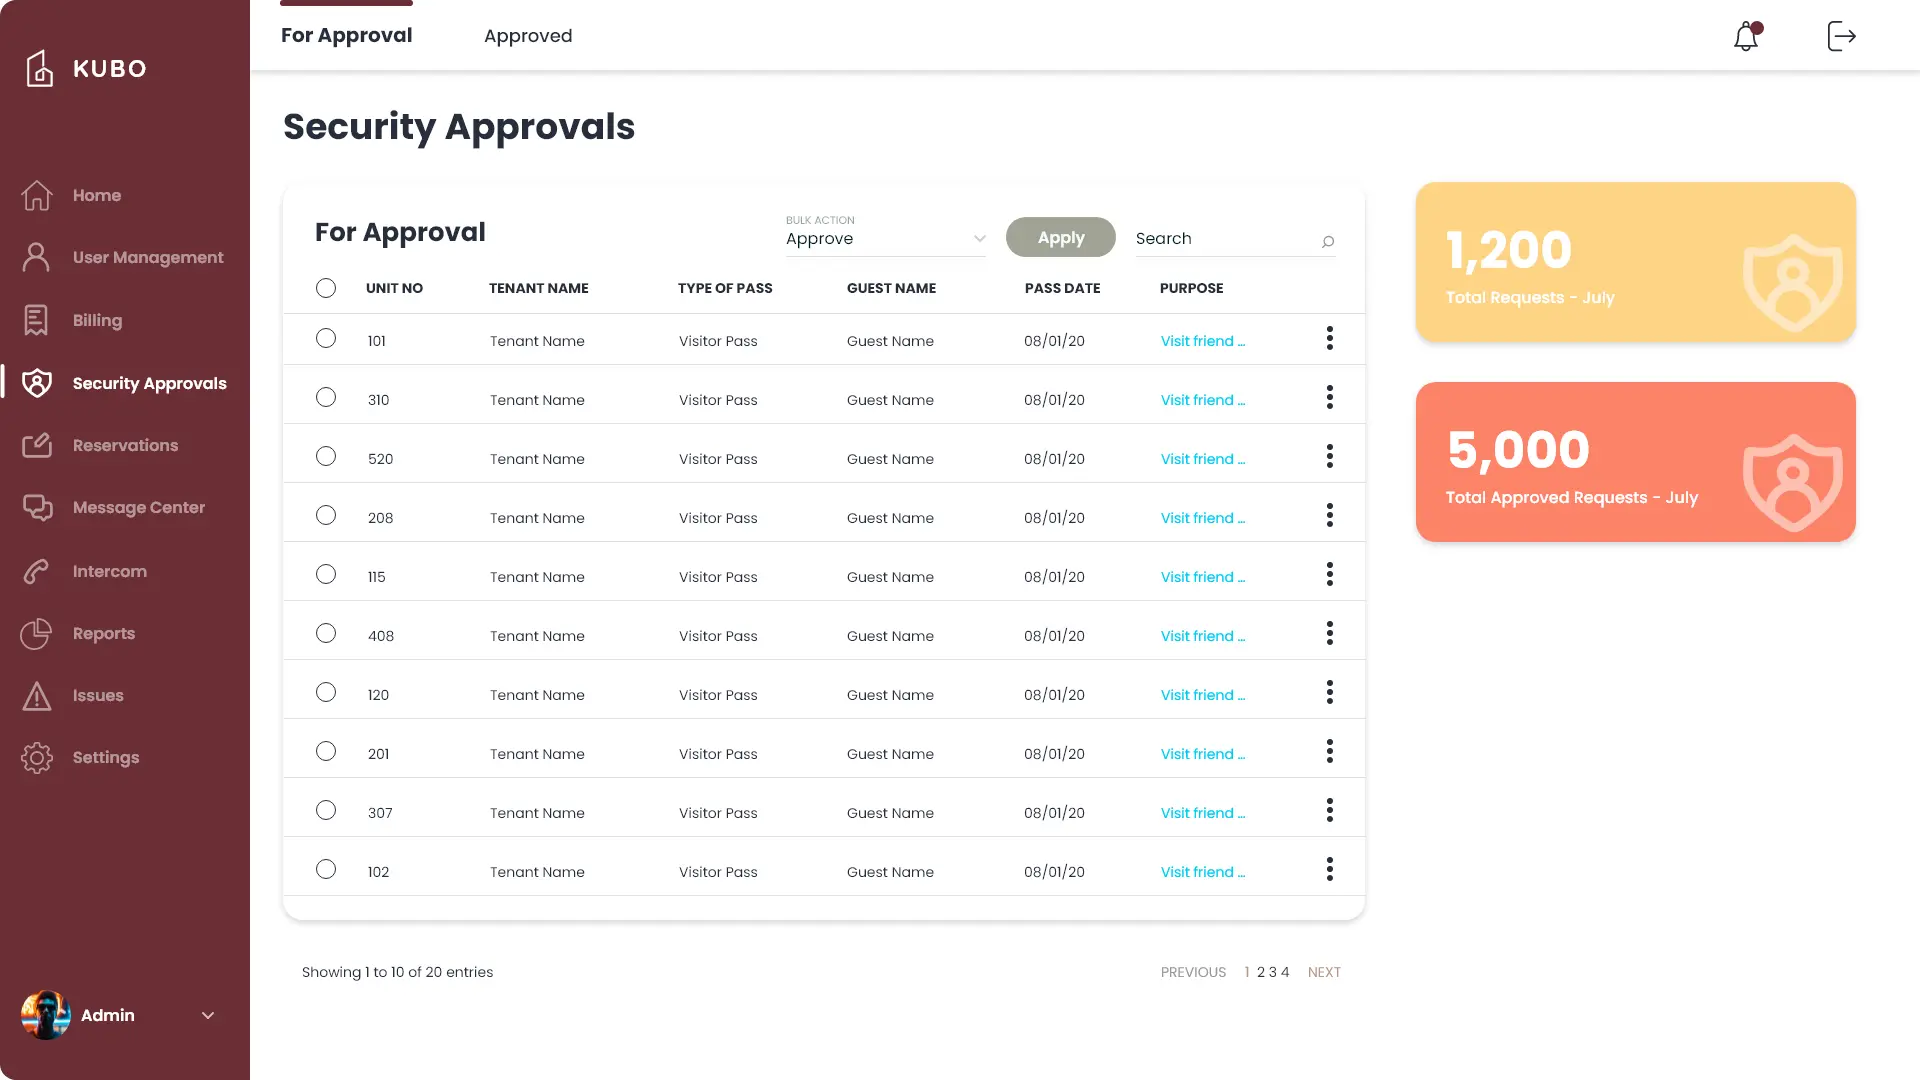1920x1080 pixels.
Task: Click the search magnifier icon
Action: tap(1328, 241)
